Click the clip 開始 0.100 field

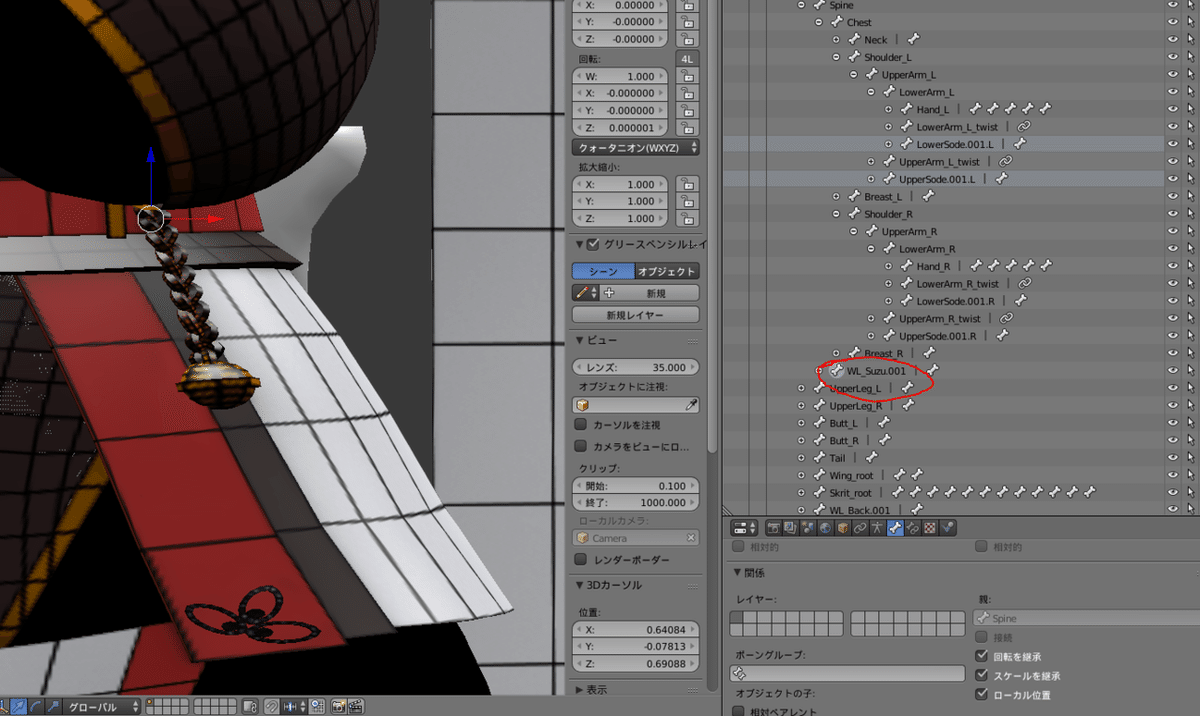pos(635,486)
